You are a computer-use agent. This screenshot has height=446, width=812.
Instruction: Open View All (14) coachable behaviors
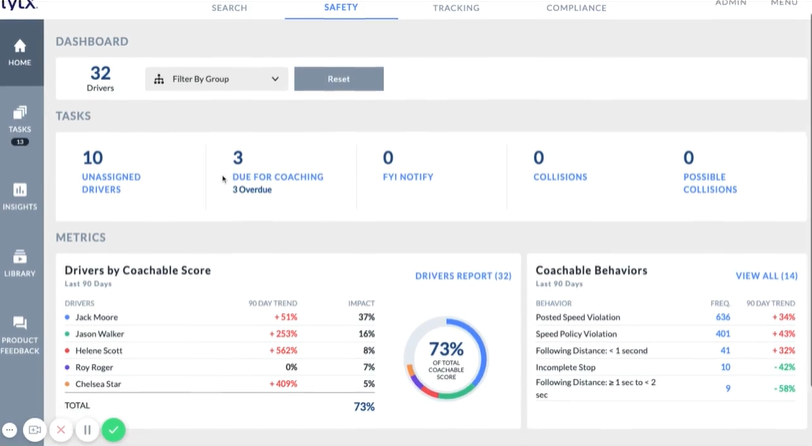pos(766,276)
